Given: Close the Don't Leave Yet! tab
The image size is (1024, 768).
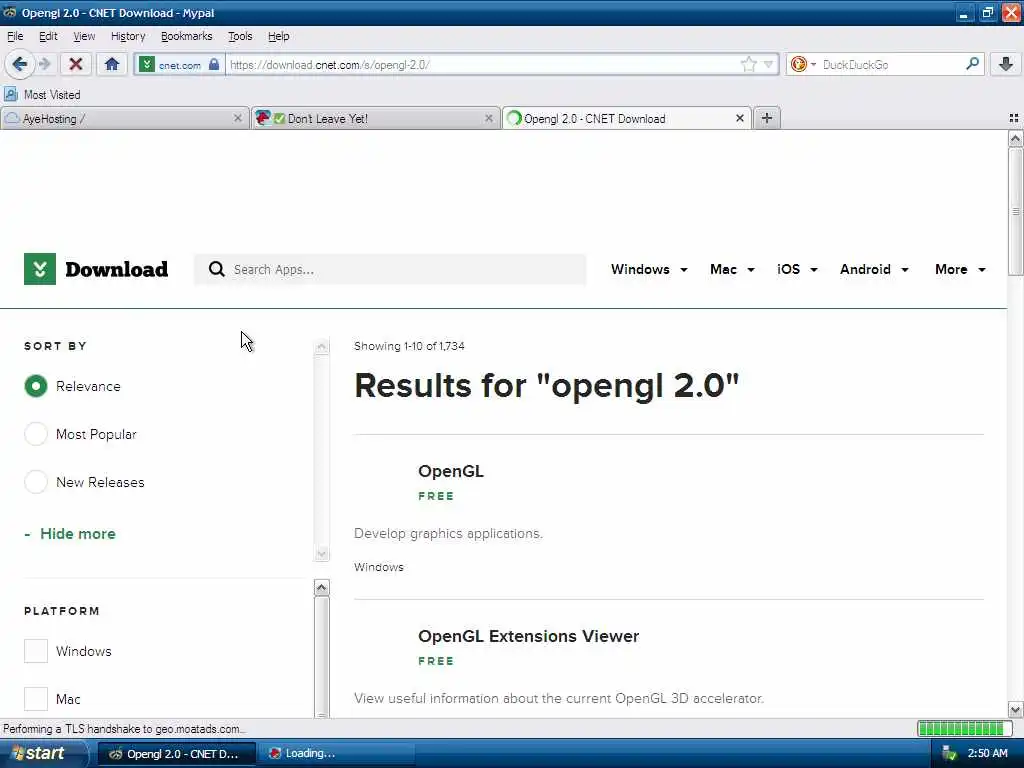Looking at the screenshot, I should pos(488,118).
